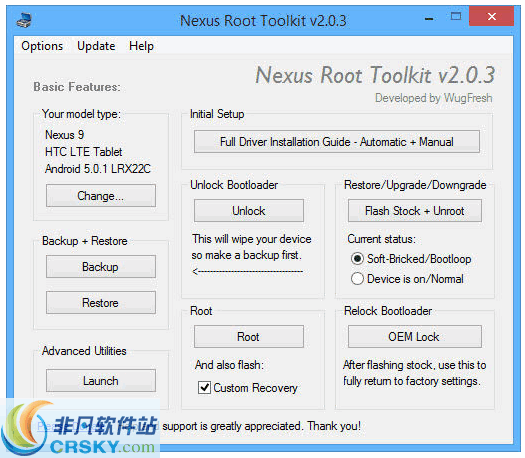Click 'After flashing stock, use this to' text

point(415,365)
